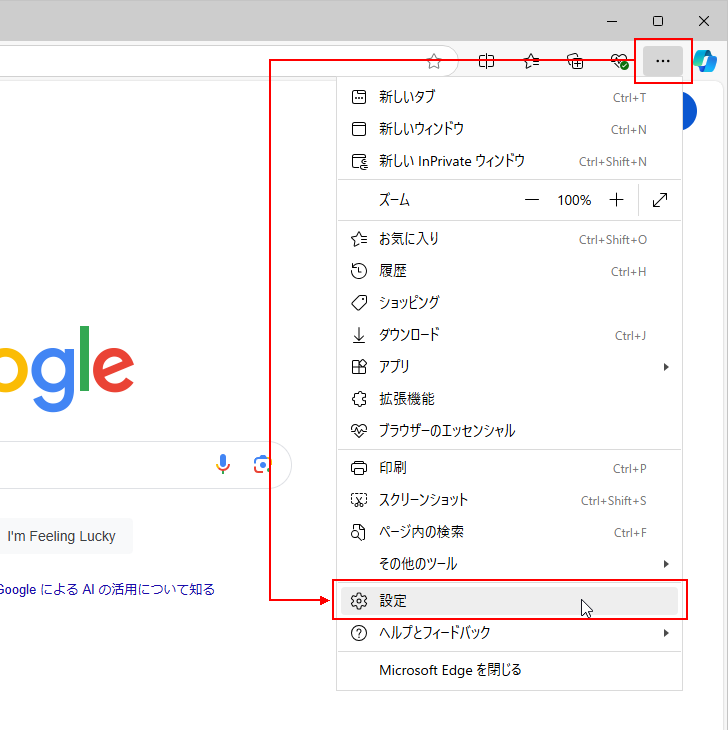Select スクリーンショット menu item
This screenshot has width=728, height=730.
509,500
